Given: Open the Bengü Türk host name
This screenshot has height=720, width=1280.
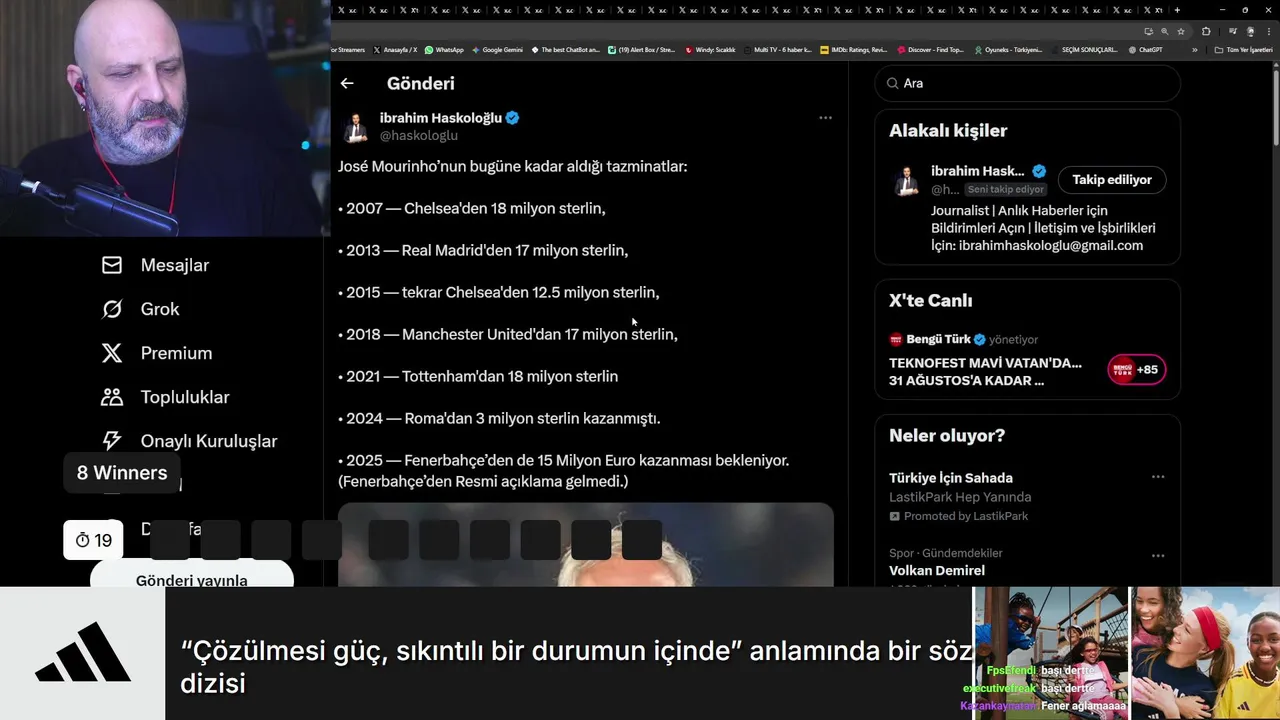Looking at the screenshot, I should pos(938,339).
